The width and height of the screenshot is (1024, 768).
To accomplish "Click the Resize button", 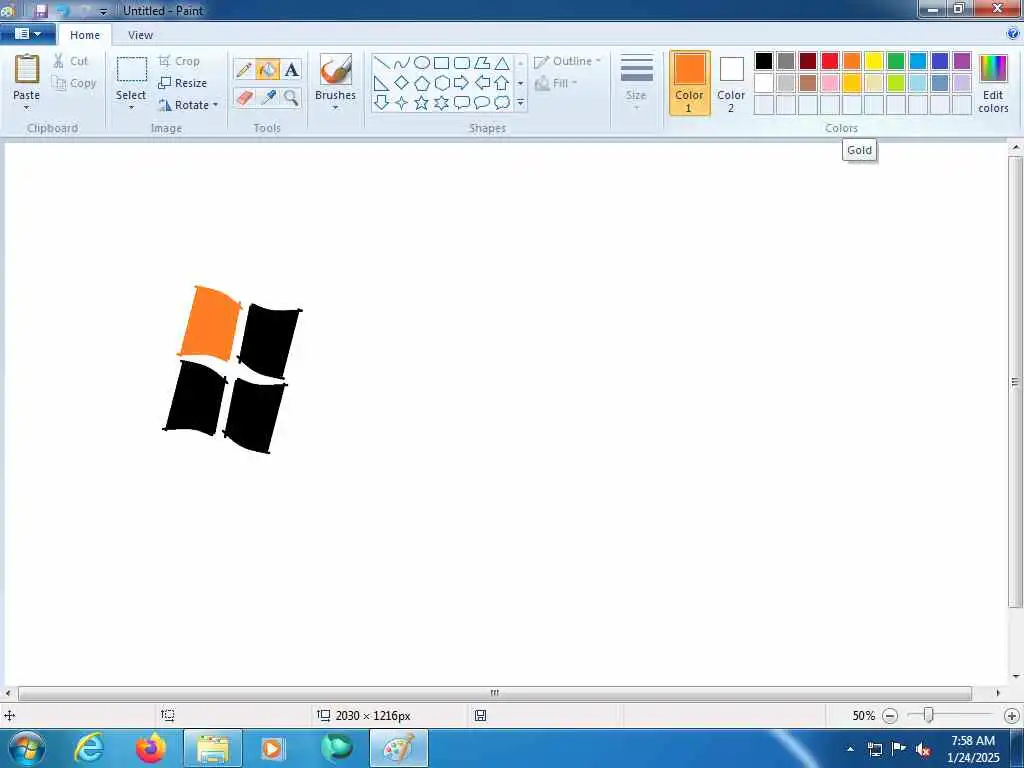I will (x=183, y=83).
